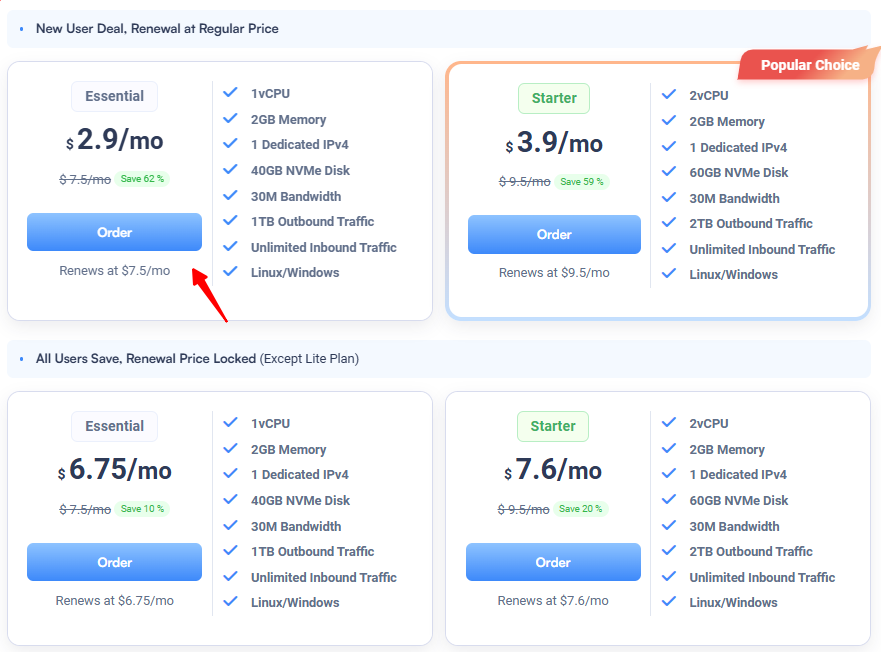Click the checkmark next to 30M Bandwidth in lower Essential plan
Screen dimensions: 881x652
click(230, 525)
